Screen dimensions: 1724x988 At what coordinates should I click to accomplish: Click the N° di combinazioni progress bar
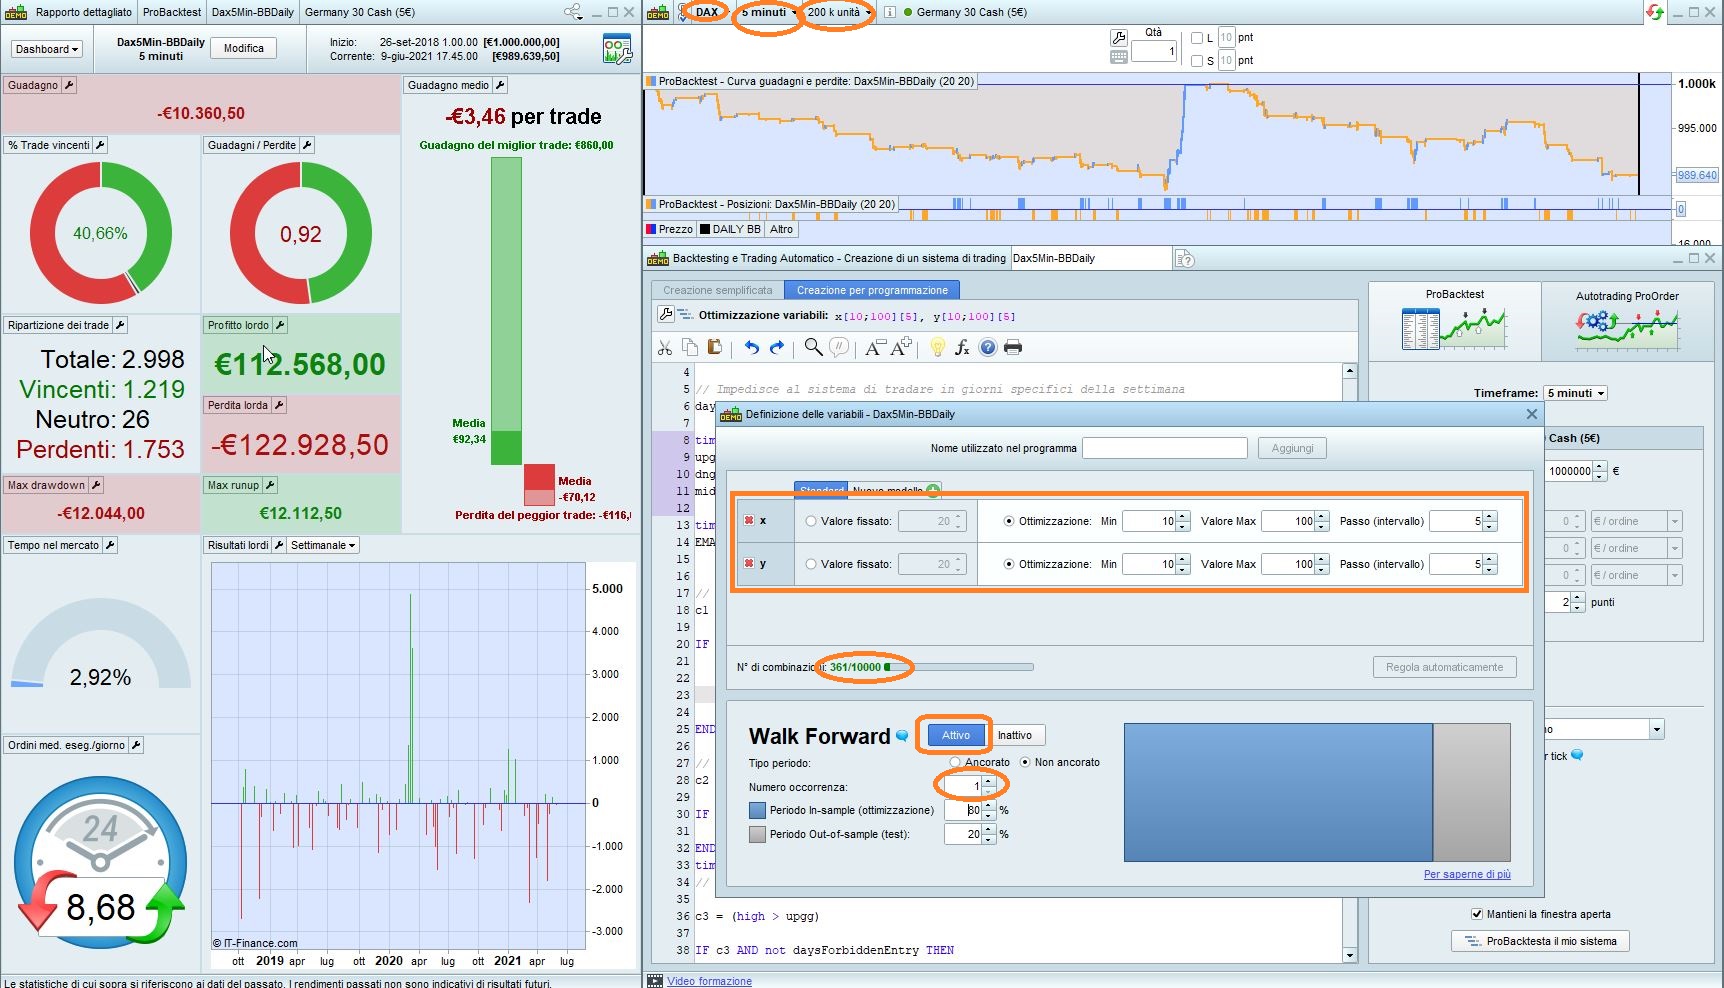[958, 667]
